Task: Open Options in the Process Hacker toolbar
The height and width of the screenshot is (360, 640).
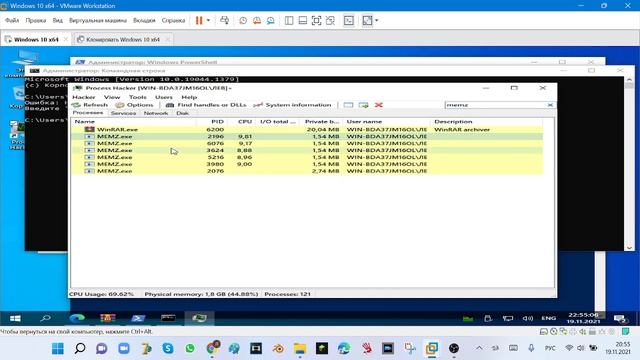Action: click(x=135, y=105)
